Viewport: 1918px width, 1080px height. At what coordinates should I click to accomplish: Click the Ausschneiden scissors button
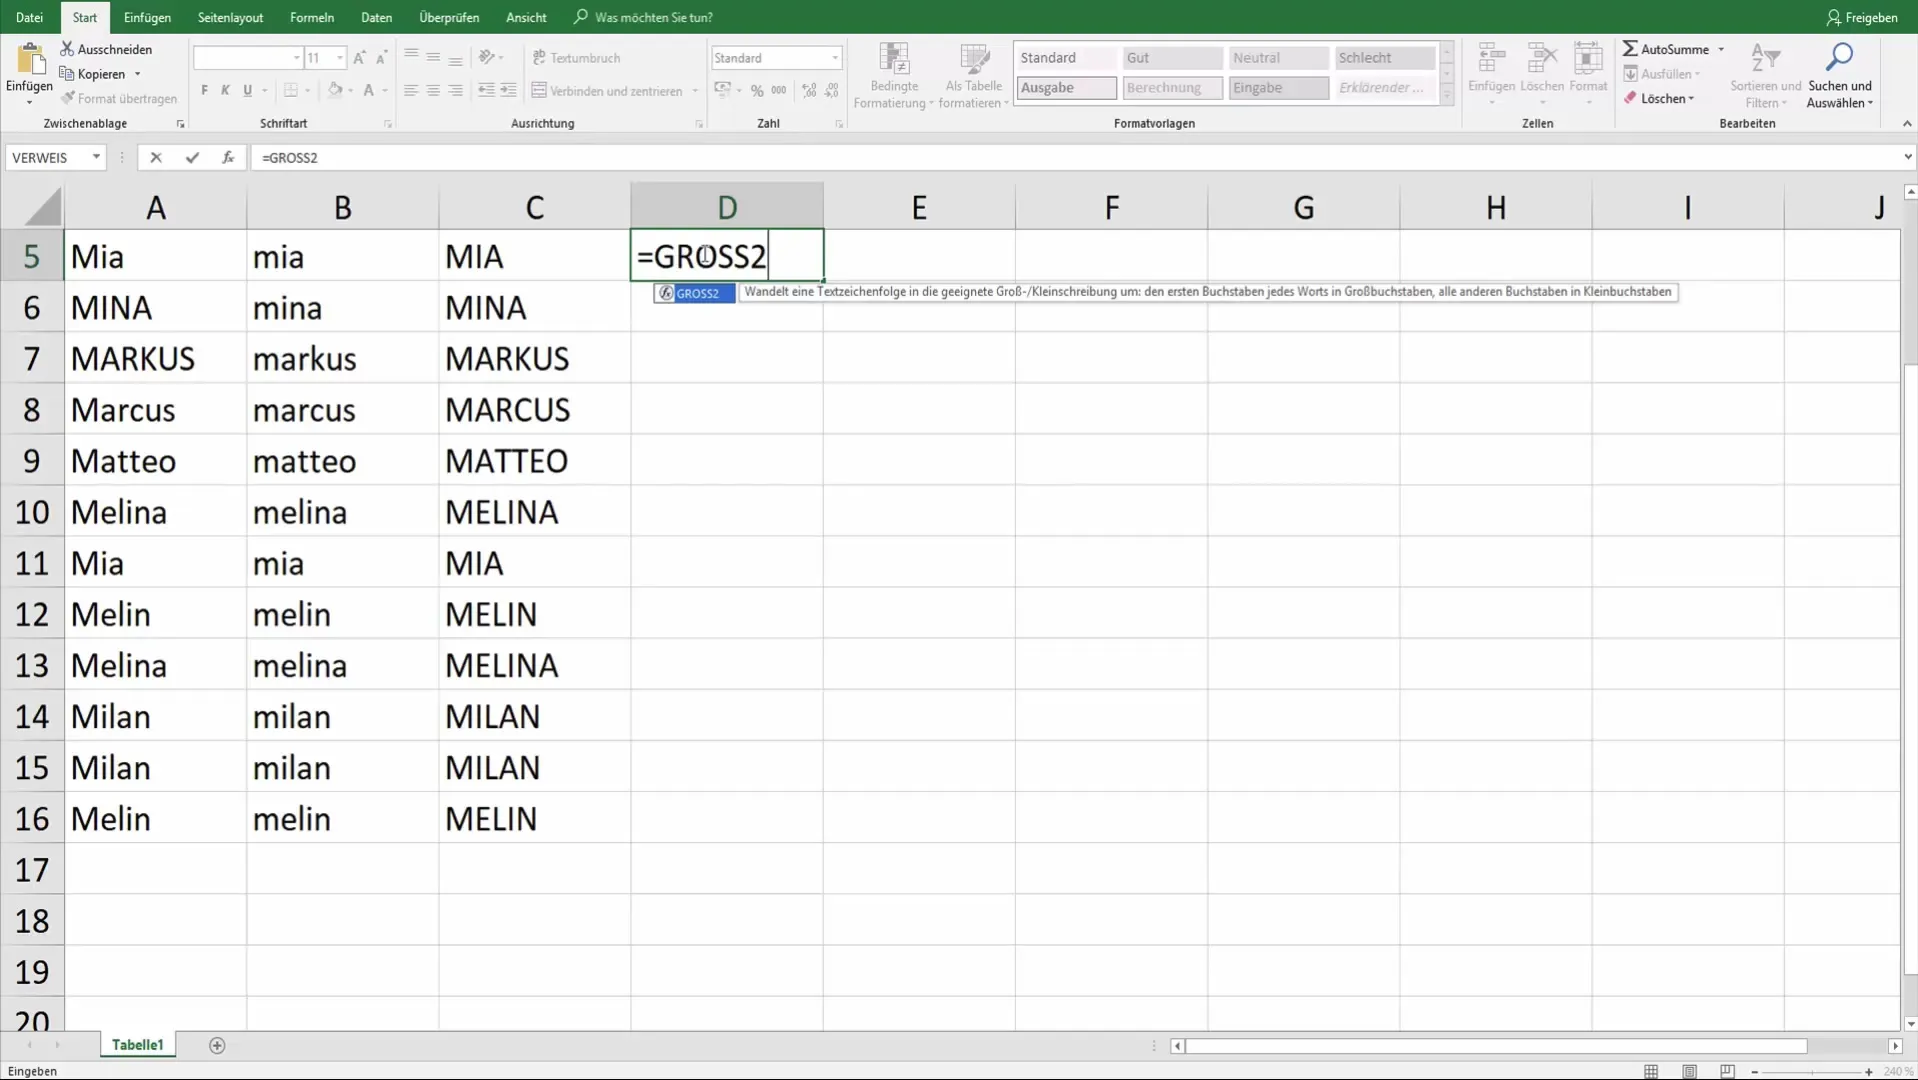click(106, 49)
